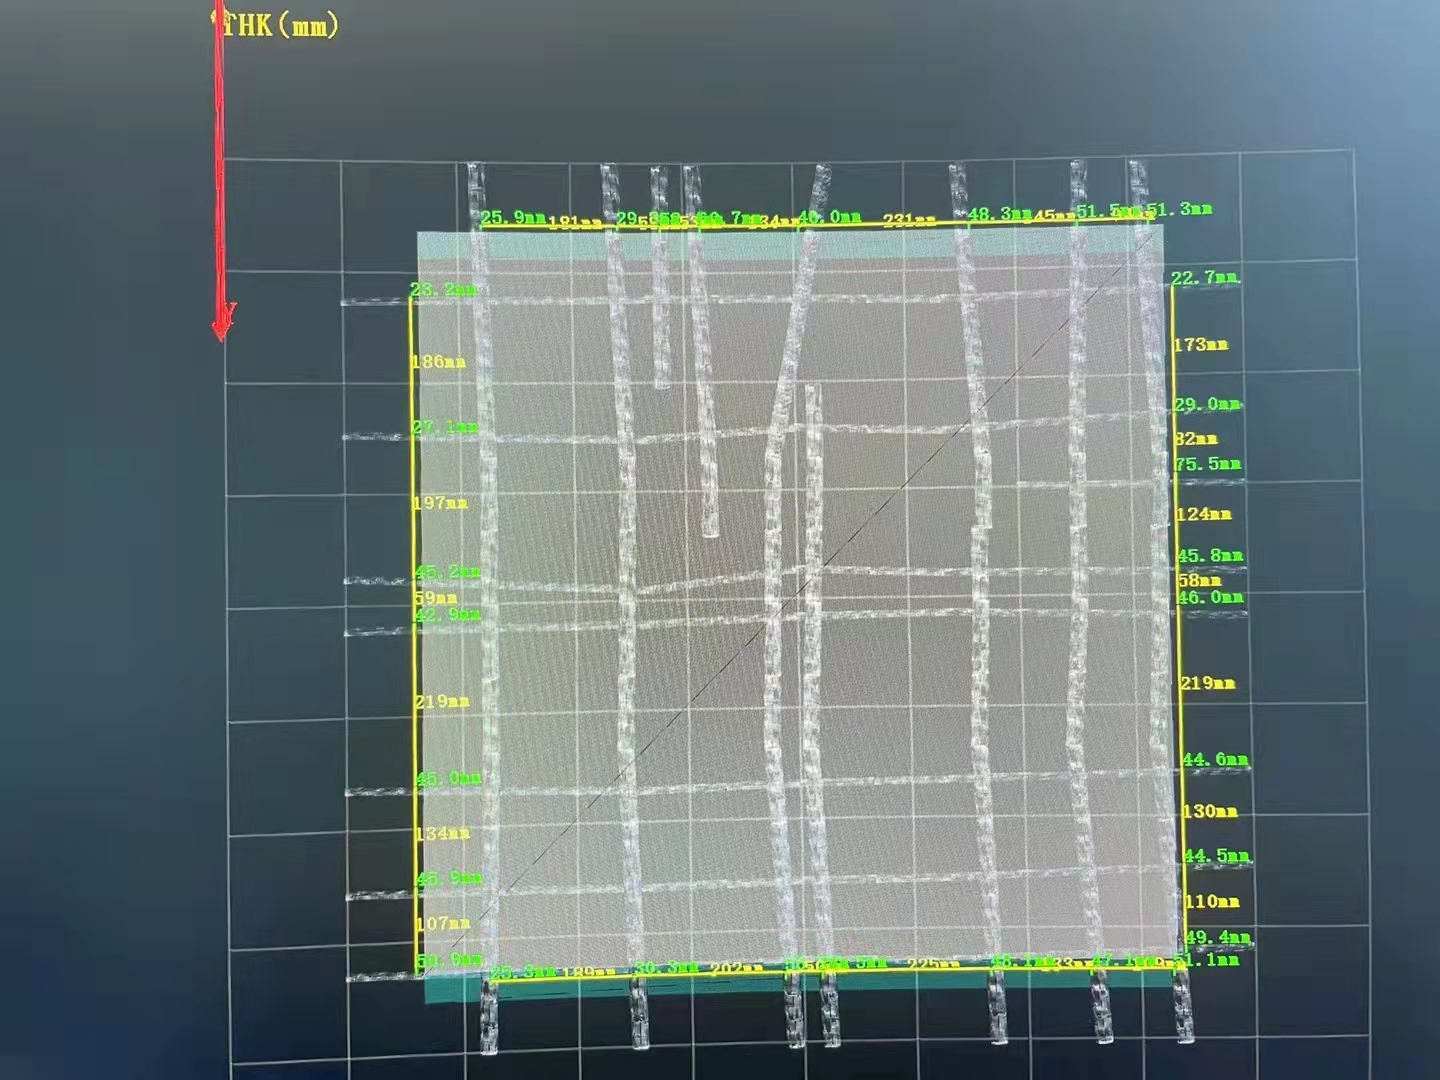
Task: Select the 25.9mm thickness measurement label
Action: tap(512, 214)
